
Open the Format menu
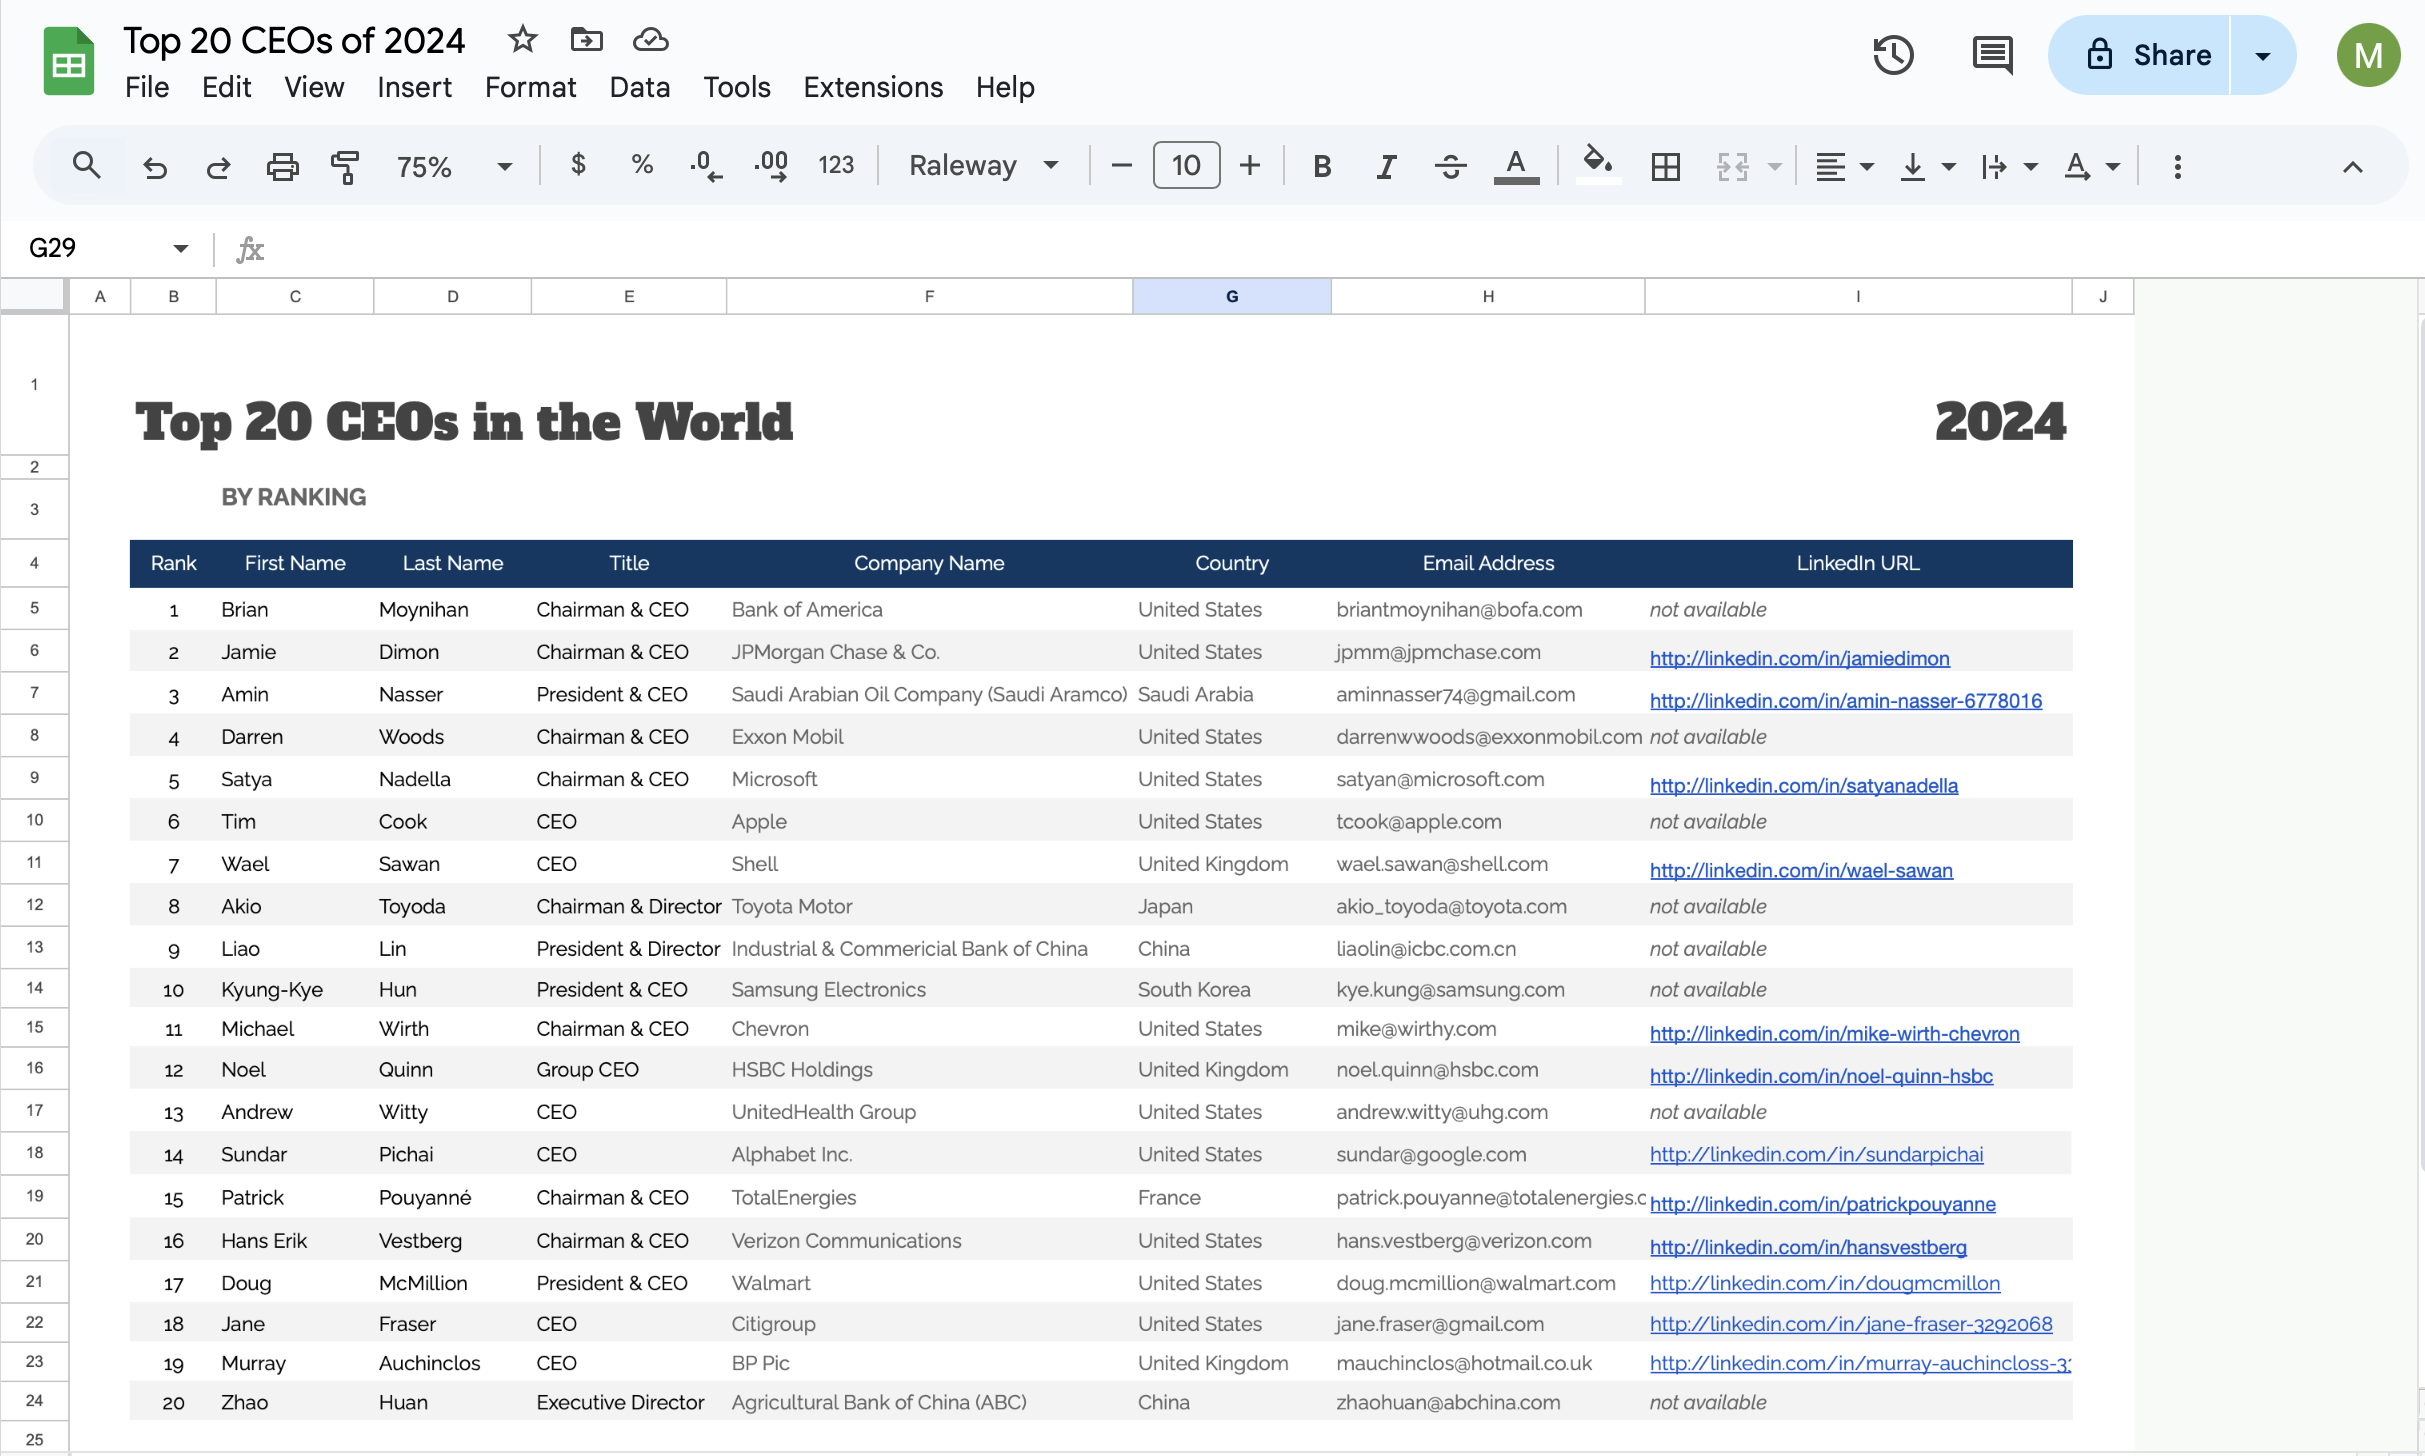coord(530,88)
